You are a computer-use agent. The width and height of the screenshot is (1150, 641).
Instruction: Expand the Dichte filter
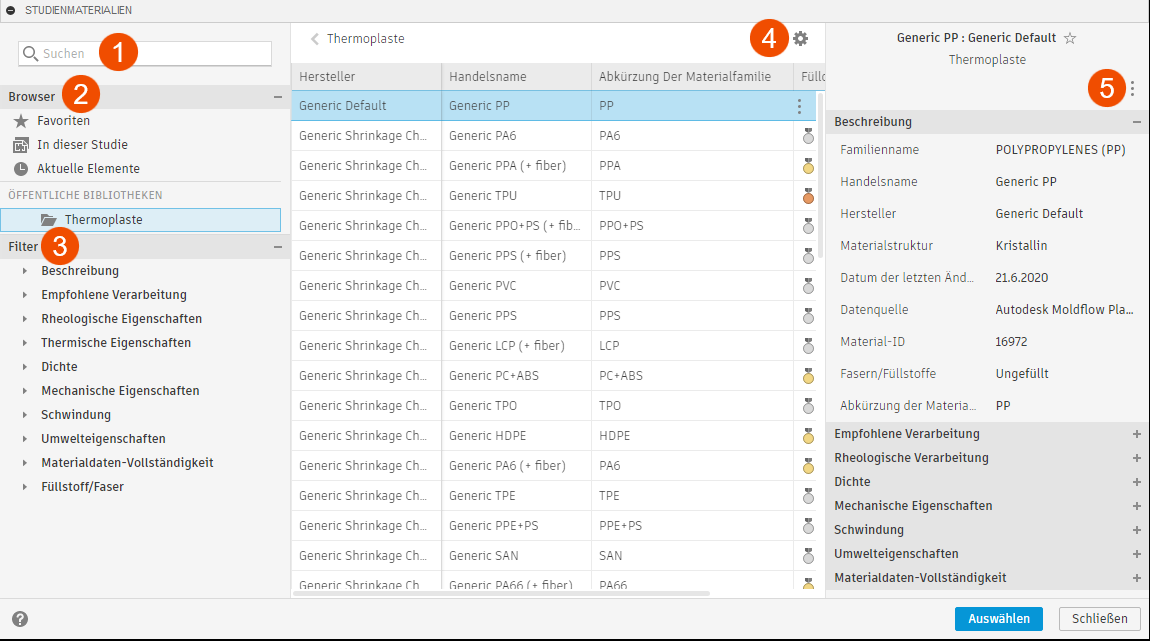[x=25, y=367]
